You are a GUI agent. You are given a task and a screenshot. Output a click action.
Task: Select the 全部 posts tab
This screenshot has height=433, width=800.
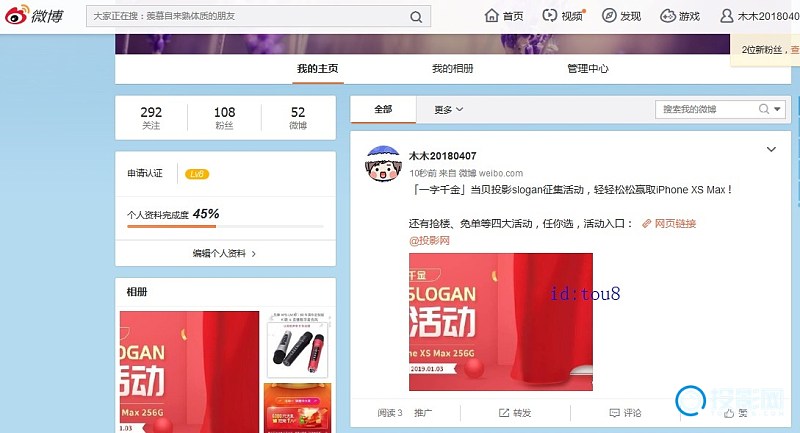coord(383,110)
